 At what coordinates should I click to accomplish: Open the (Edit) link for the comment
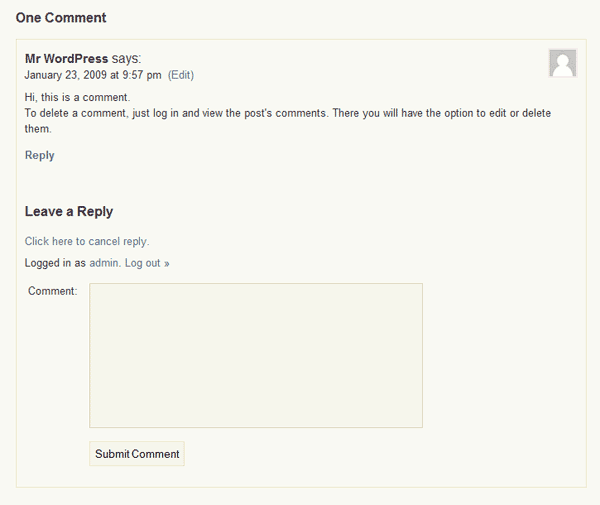coord(181,75)
